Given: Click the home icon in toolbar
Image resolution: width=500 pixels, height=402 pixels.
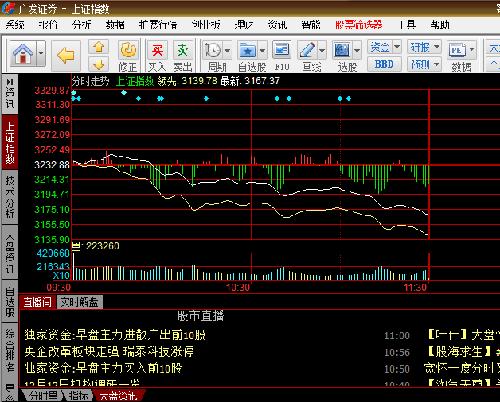Looking at the screenshot, I should pyautogui.click(x=23, y=54).
